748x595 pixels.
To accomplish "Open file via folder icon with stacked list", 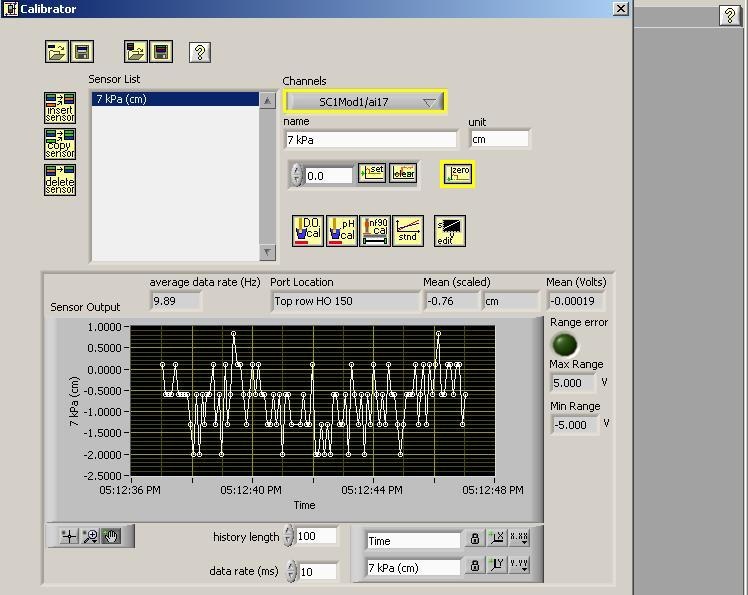I will [x=135, y=52].
